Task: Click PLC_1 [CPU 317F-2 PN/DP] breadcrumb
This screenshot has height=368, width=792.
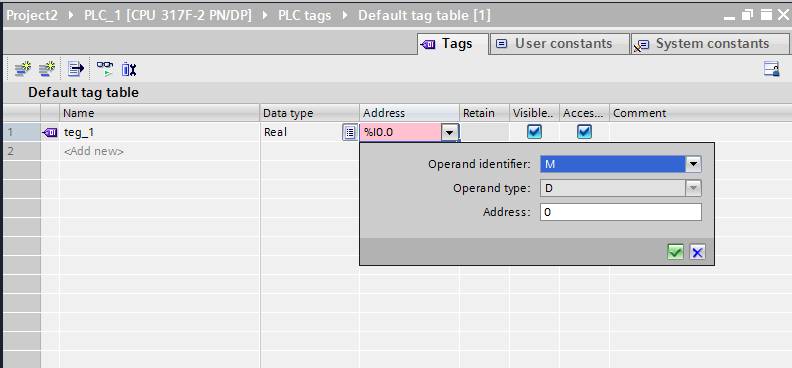Action: (x=168, y=16)
